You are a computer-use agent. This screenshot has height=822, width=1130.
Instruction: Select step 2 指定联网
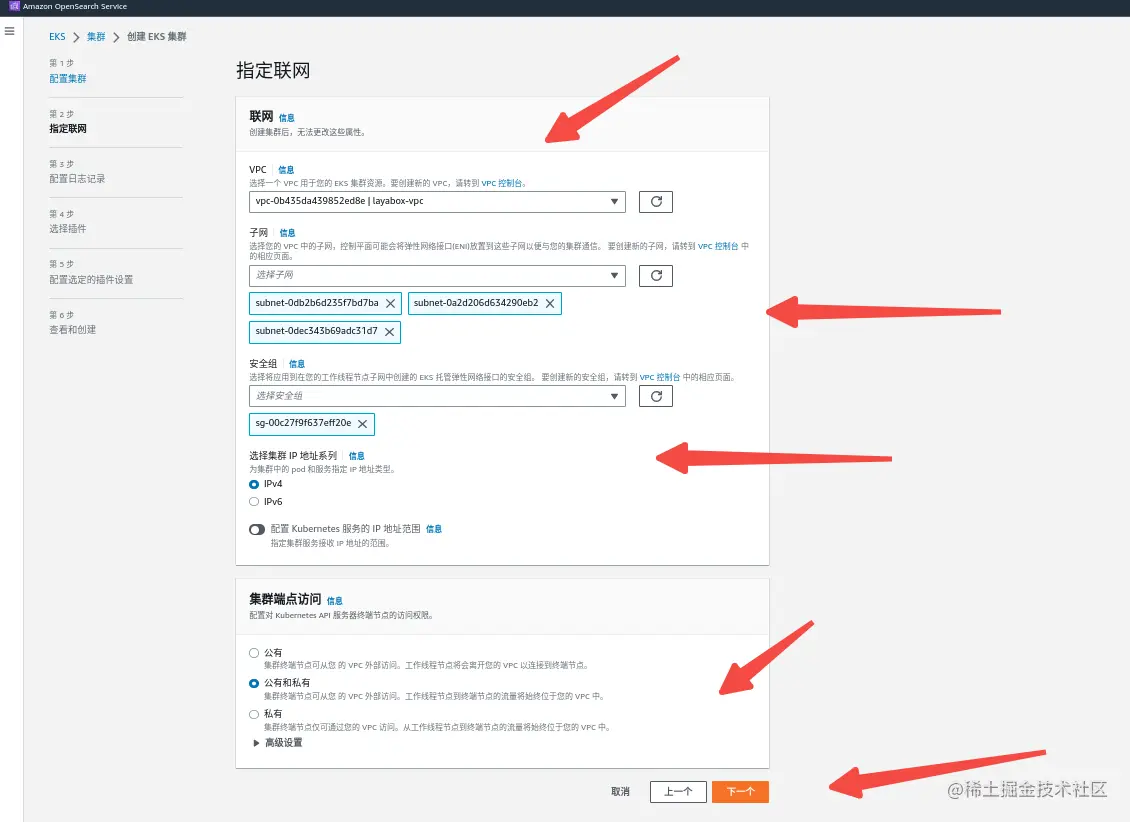pyautogui.click(x=68, y=129)
